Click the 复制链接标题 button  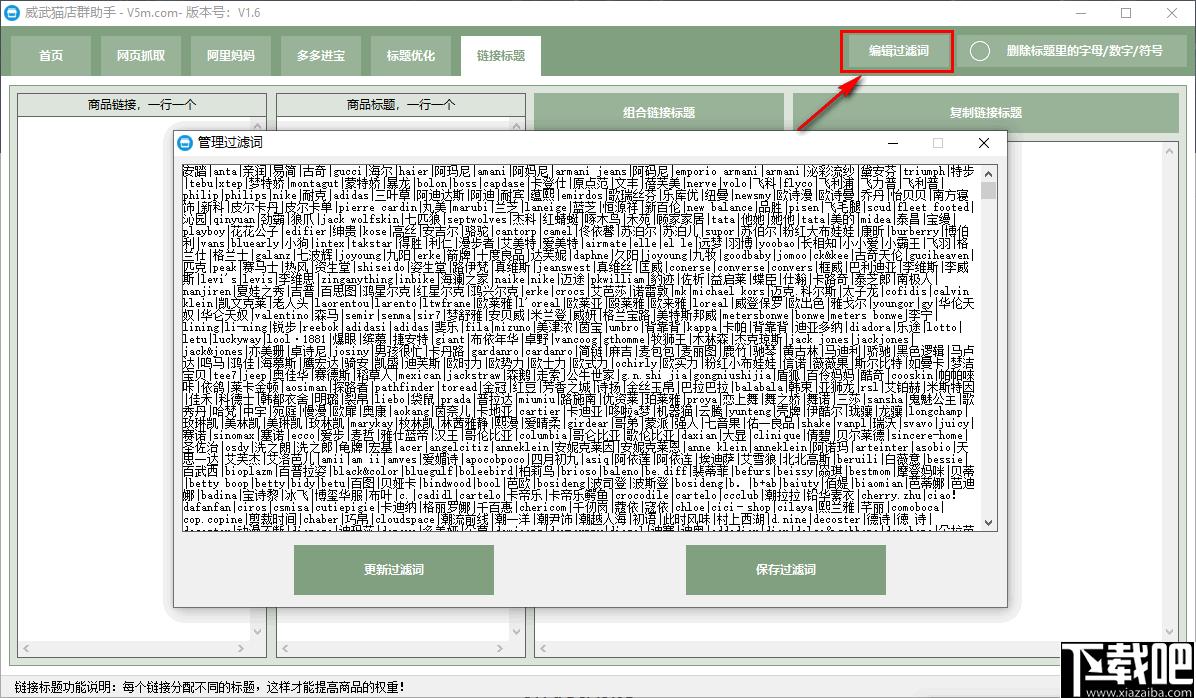985,113
